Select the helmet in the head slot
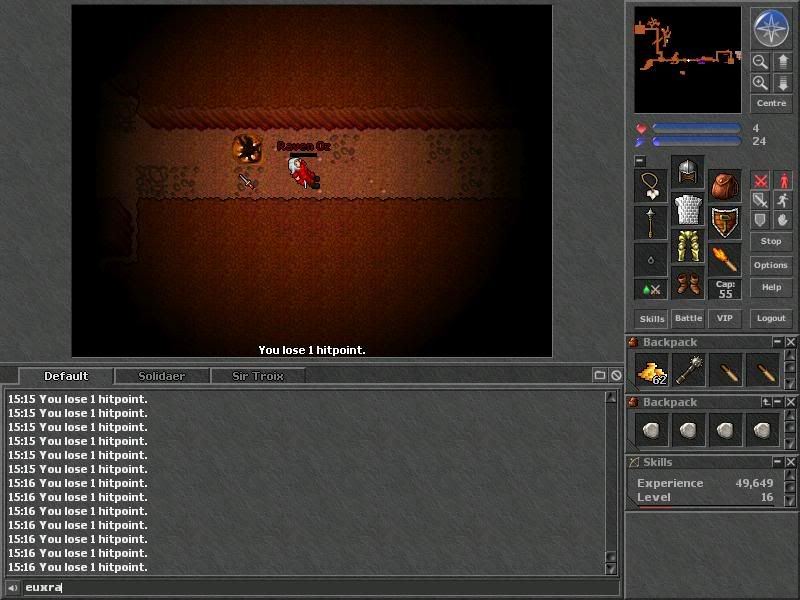The width and height of the screenshot is (800, 600). point(688,172)
